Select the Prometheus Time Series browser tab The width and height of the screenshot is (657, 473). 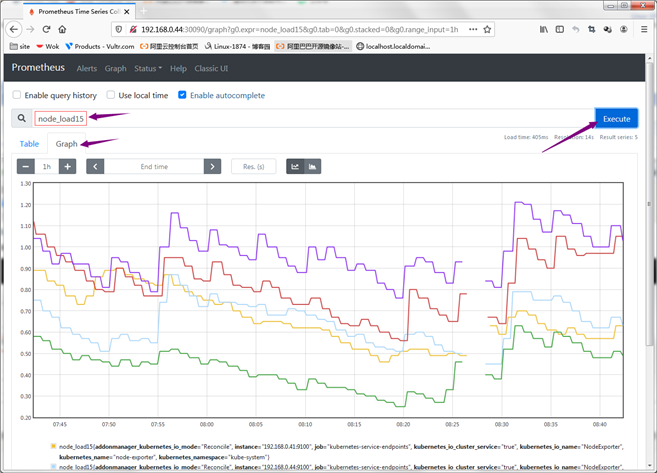(x=78, y=12)
